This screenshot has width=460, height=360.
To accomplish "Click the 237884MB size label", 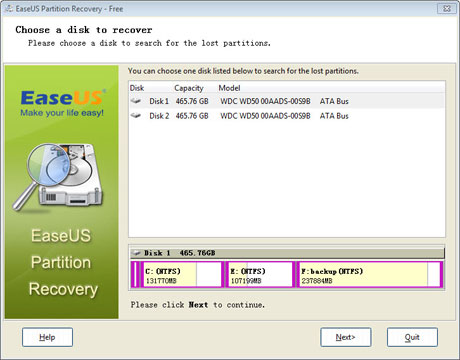I will coord(317,281).
